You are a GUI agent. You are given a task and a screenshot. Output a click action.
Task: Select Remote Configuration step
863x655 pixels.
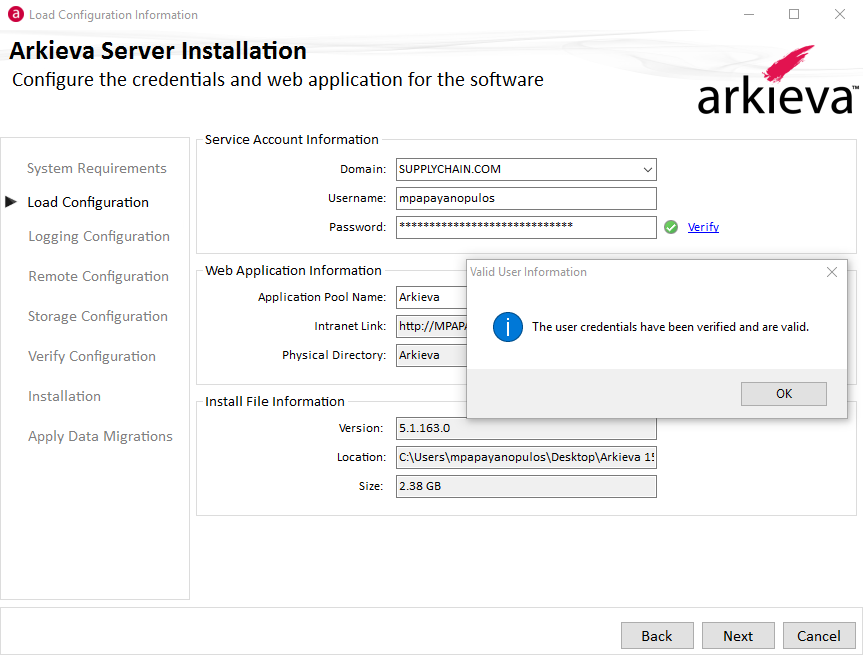coord(99,276)
